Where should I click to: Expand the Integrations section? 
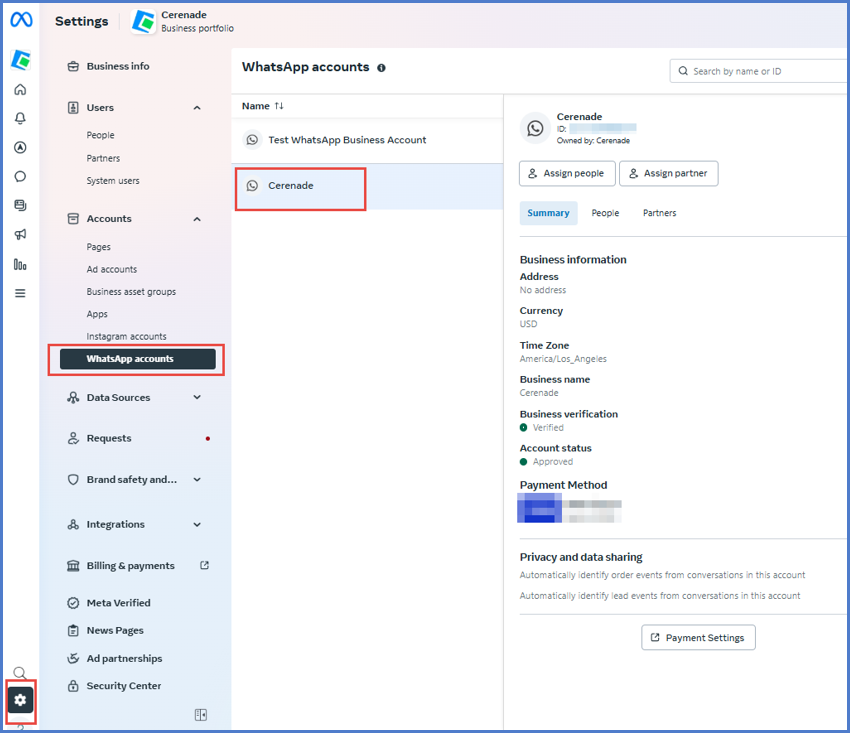(x=197, y=525)
